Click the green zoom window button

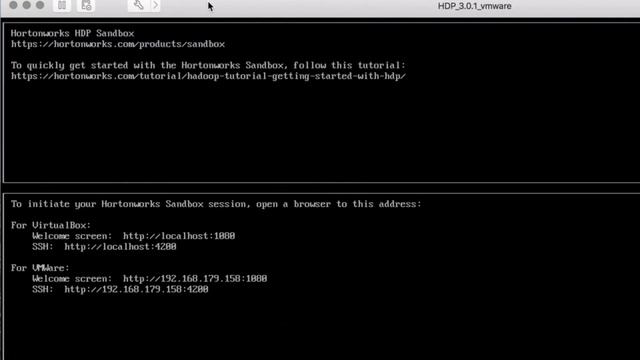[40, 5]
